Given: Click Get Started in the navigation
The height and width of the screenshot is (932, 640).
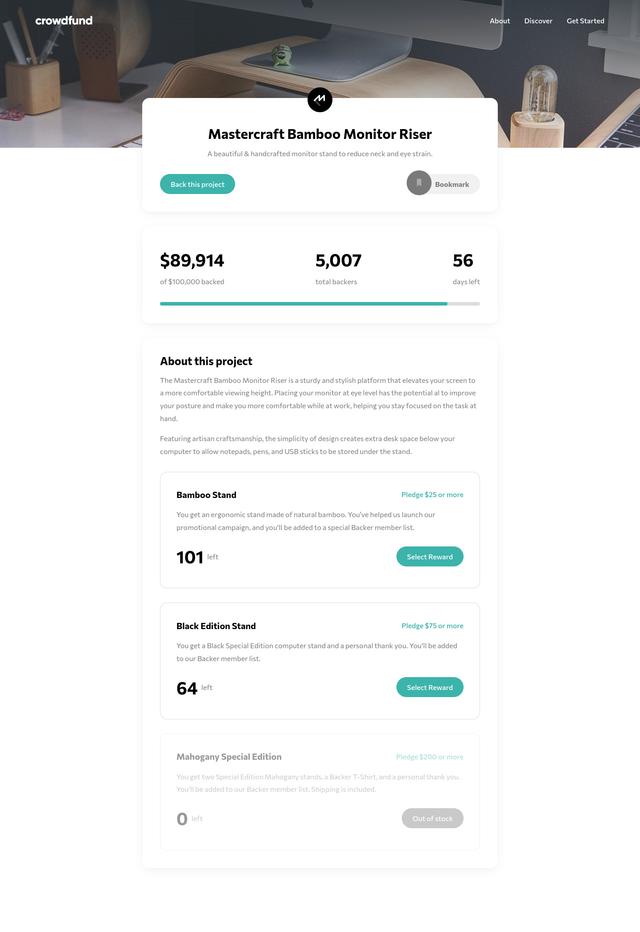Looking at the screenshot, I should (x=586, y=20).
